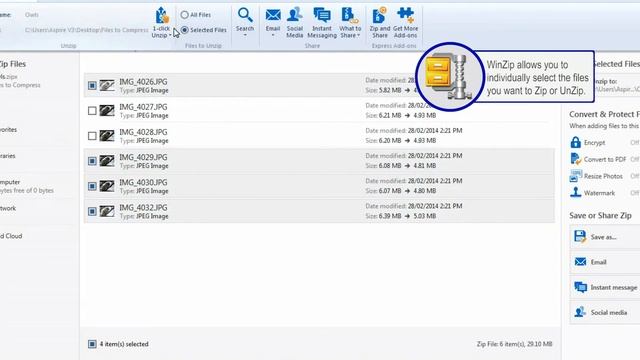
Task: Uncheck the IMG_4032.JPG checkbox
Action: click(92, 211)
